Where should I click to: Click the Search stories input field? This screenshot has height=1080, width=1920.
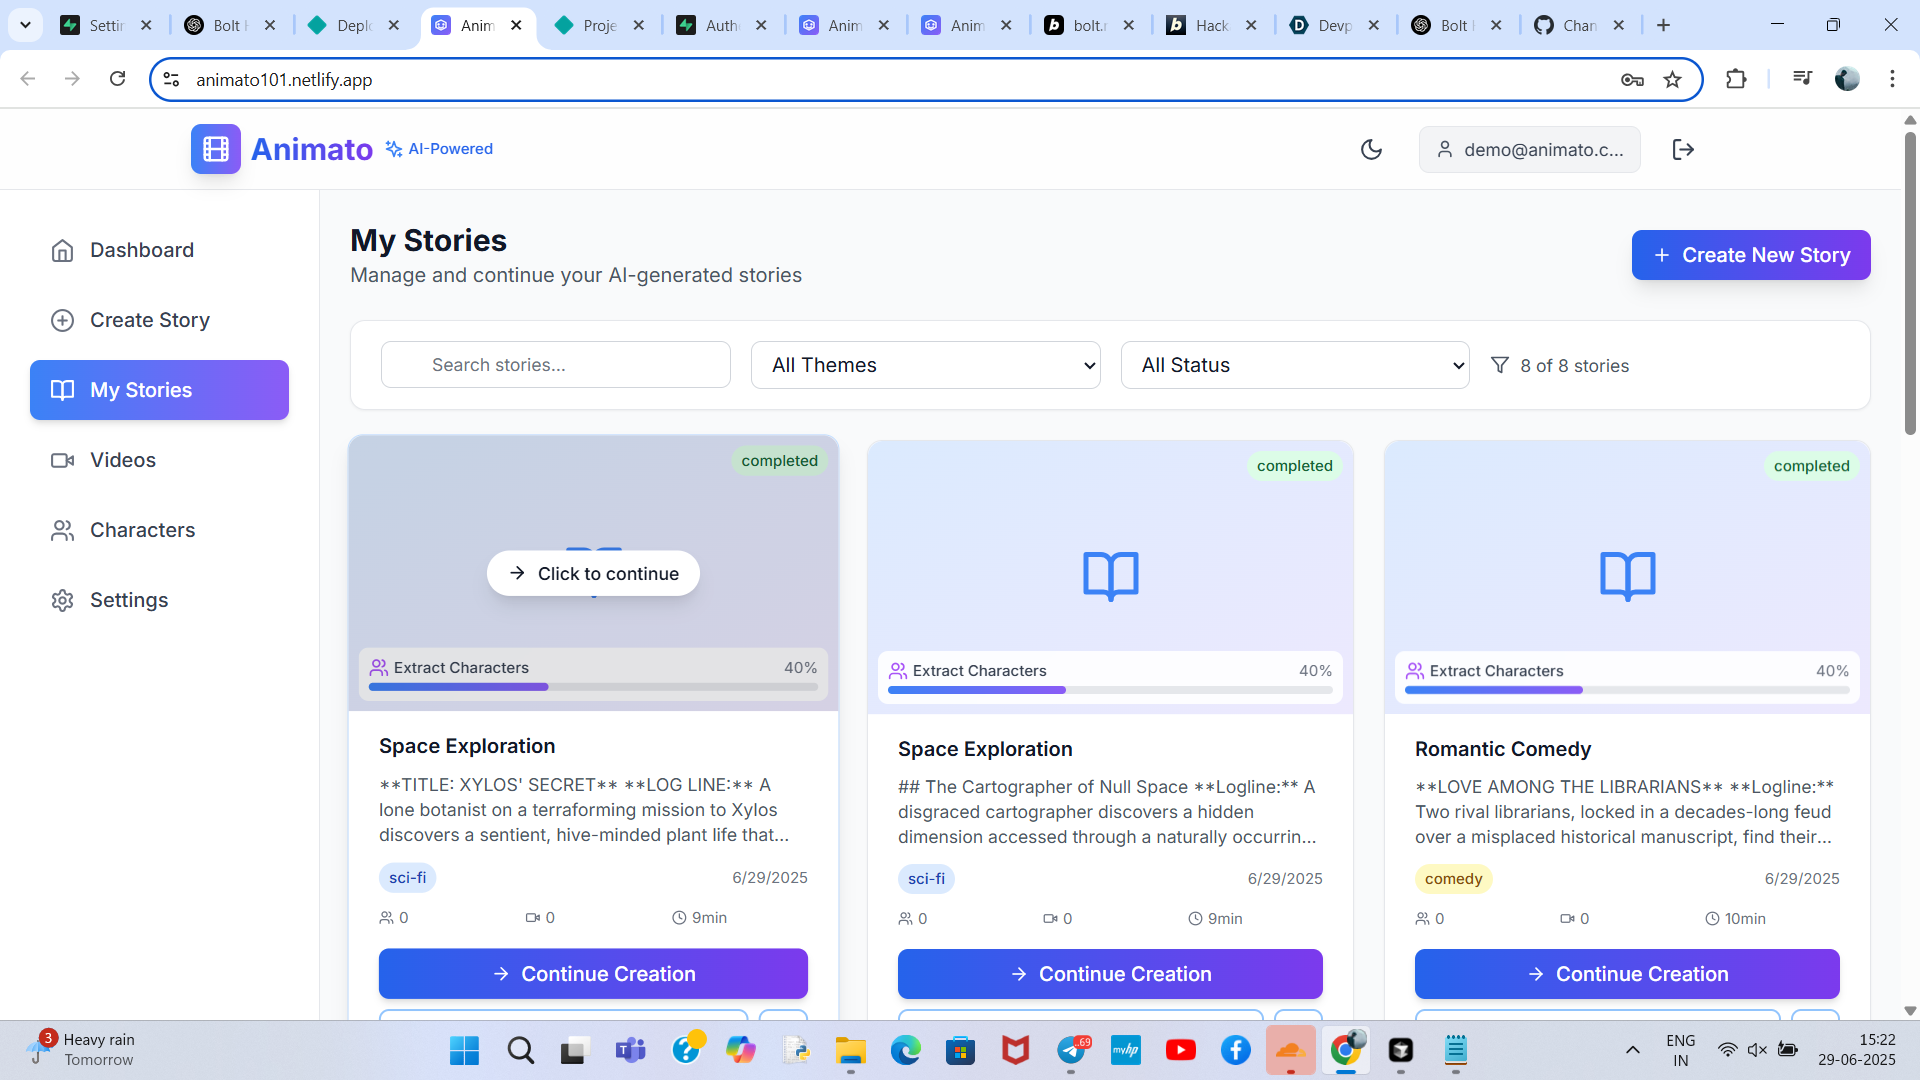(555, 365)
